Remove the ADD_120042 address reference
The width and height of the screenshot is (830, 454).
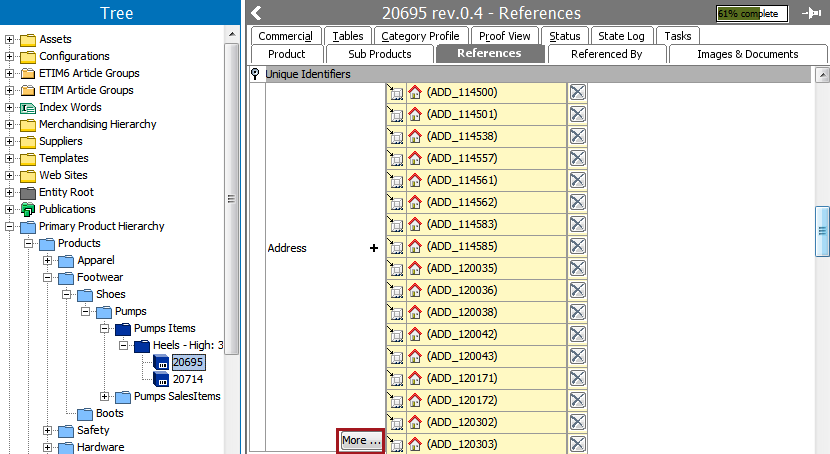(578, 334)
